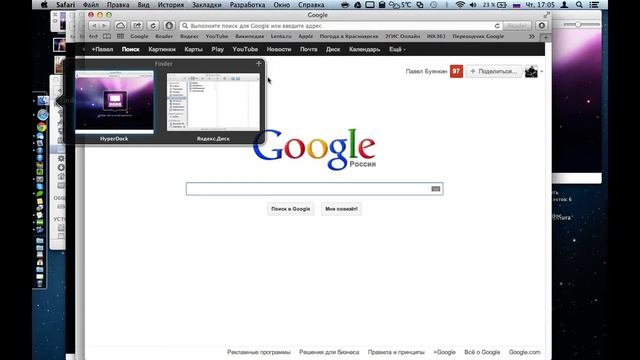Image resolution: width=640 pixels, height=360 pixels.
Task: Open Переводчик Google bookmark
Action: [x=478, y=36]
